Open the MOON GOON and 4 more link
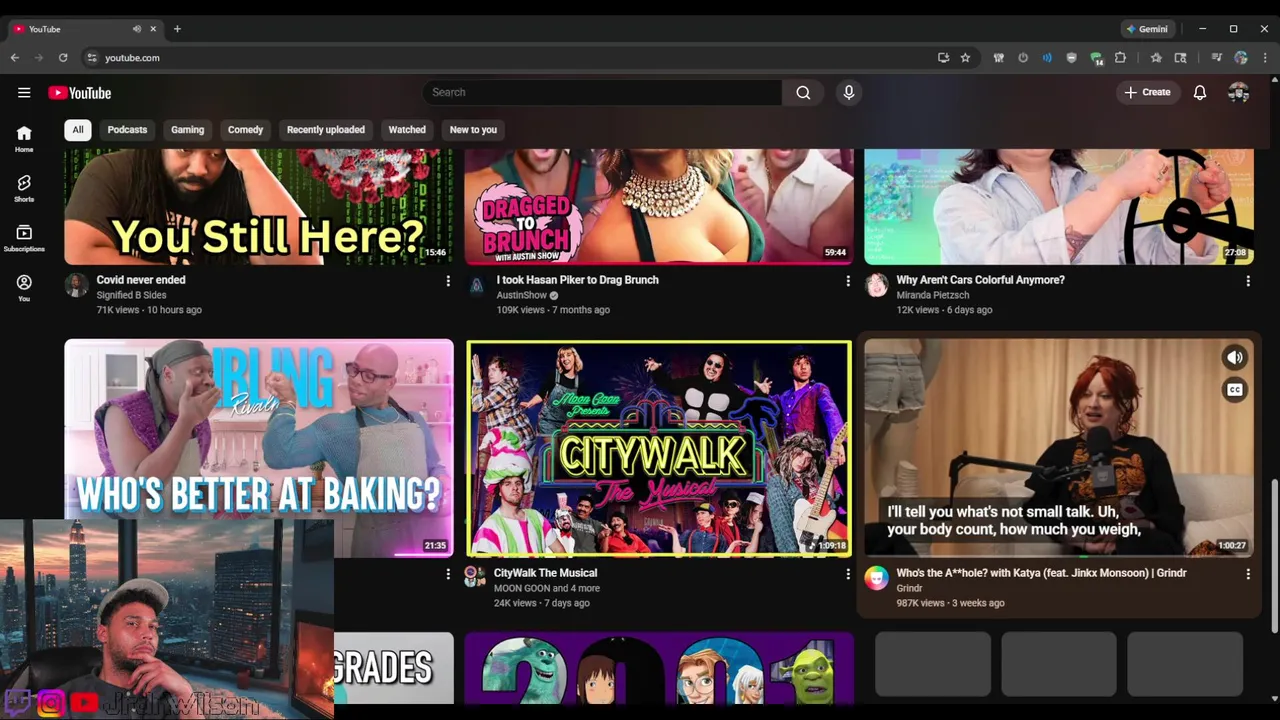 [547, 589]
